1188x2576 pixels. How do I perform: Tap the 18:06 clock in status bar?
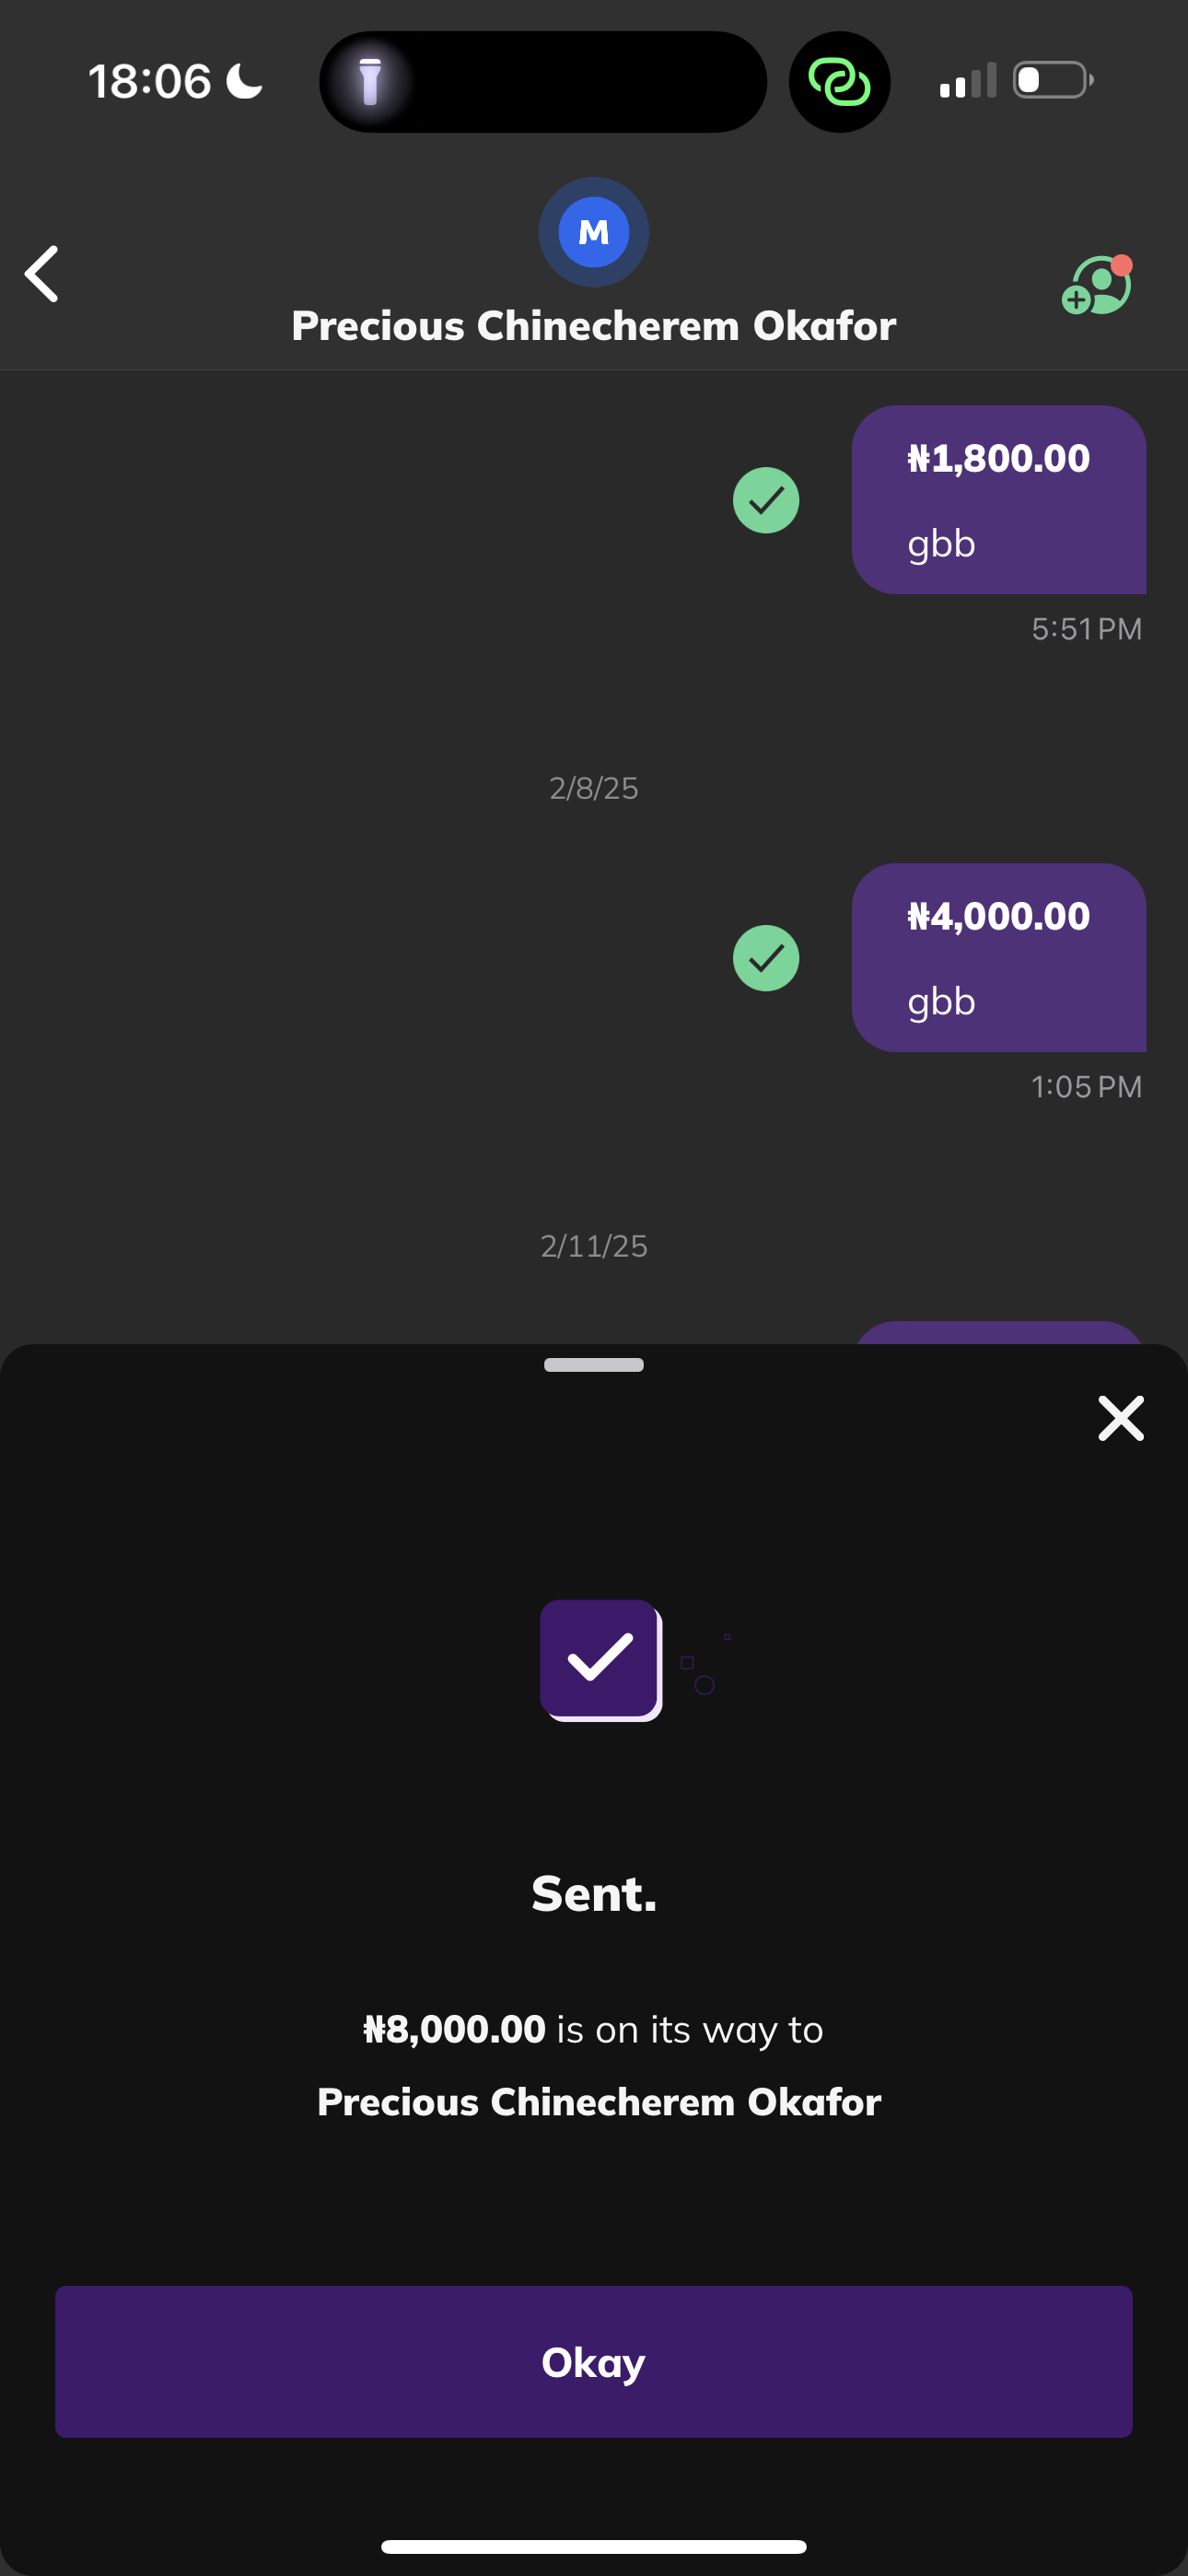pos(150,82)
